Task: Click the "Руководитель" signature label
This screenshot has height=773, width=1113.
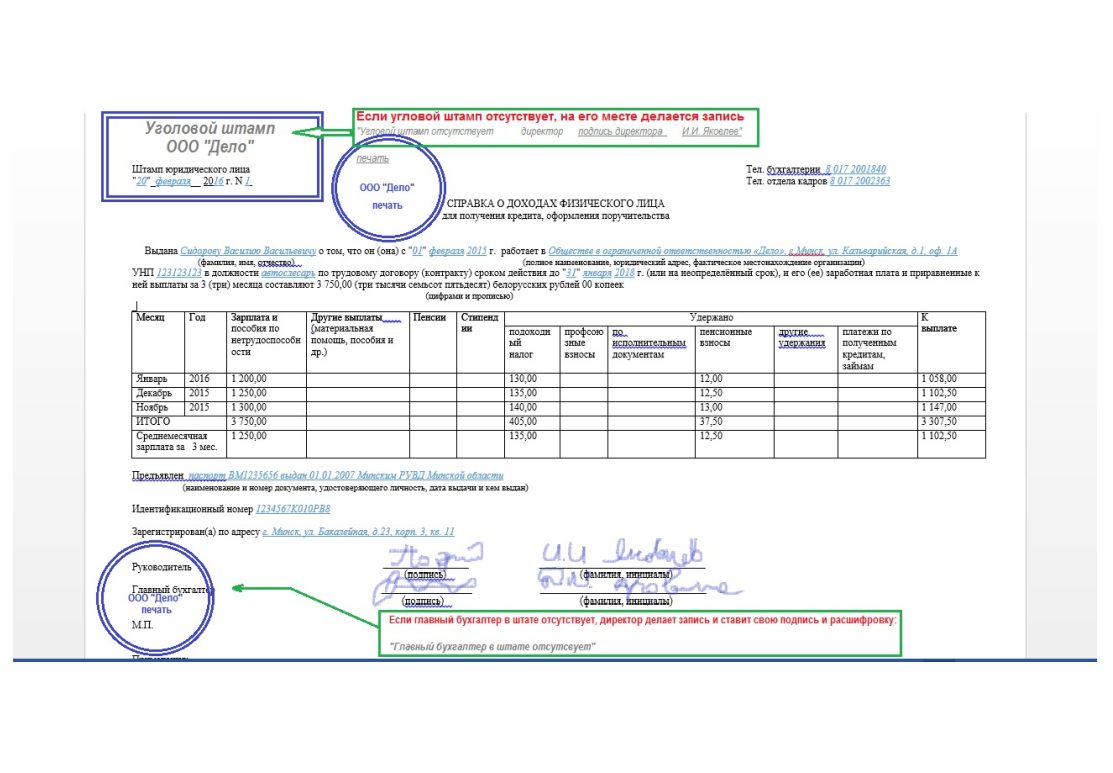Action: 161,567
